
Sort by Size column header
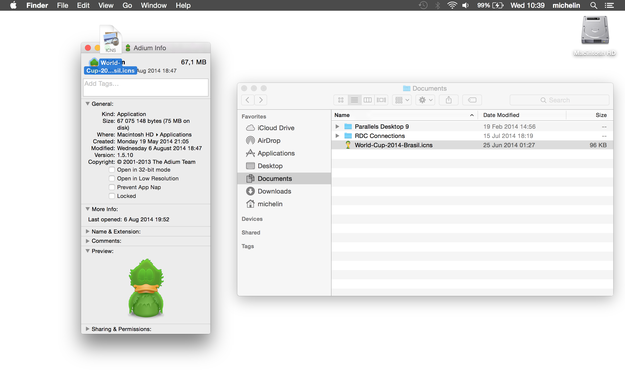coord(590,115)
